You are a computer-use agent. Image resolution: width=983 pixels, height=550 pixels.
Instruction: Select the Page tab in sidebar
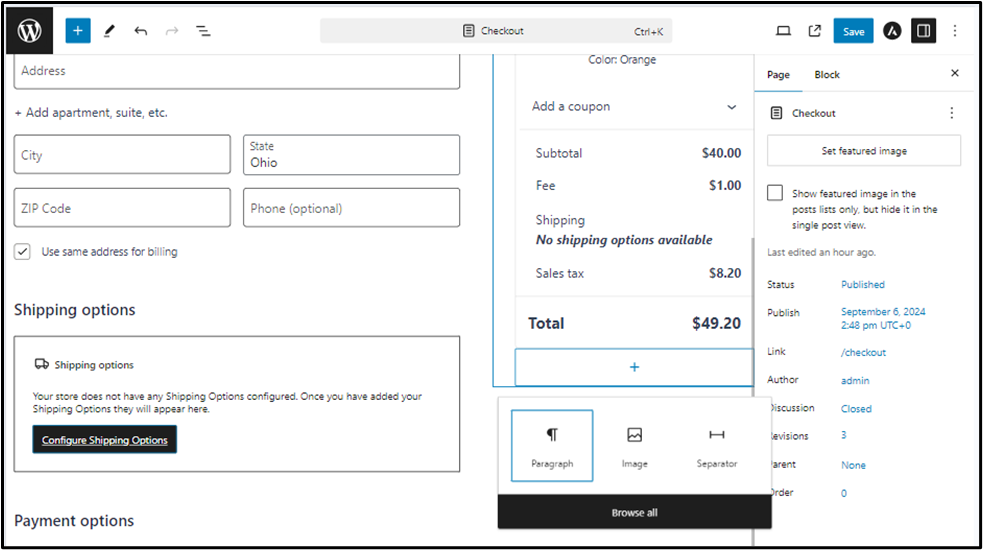(x=778, y=75)
